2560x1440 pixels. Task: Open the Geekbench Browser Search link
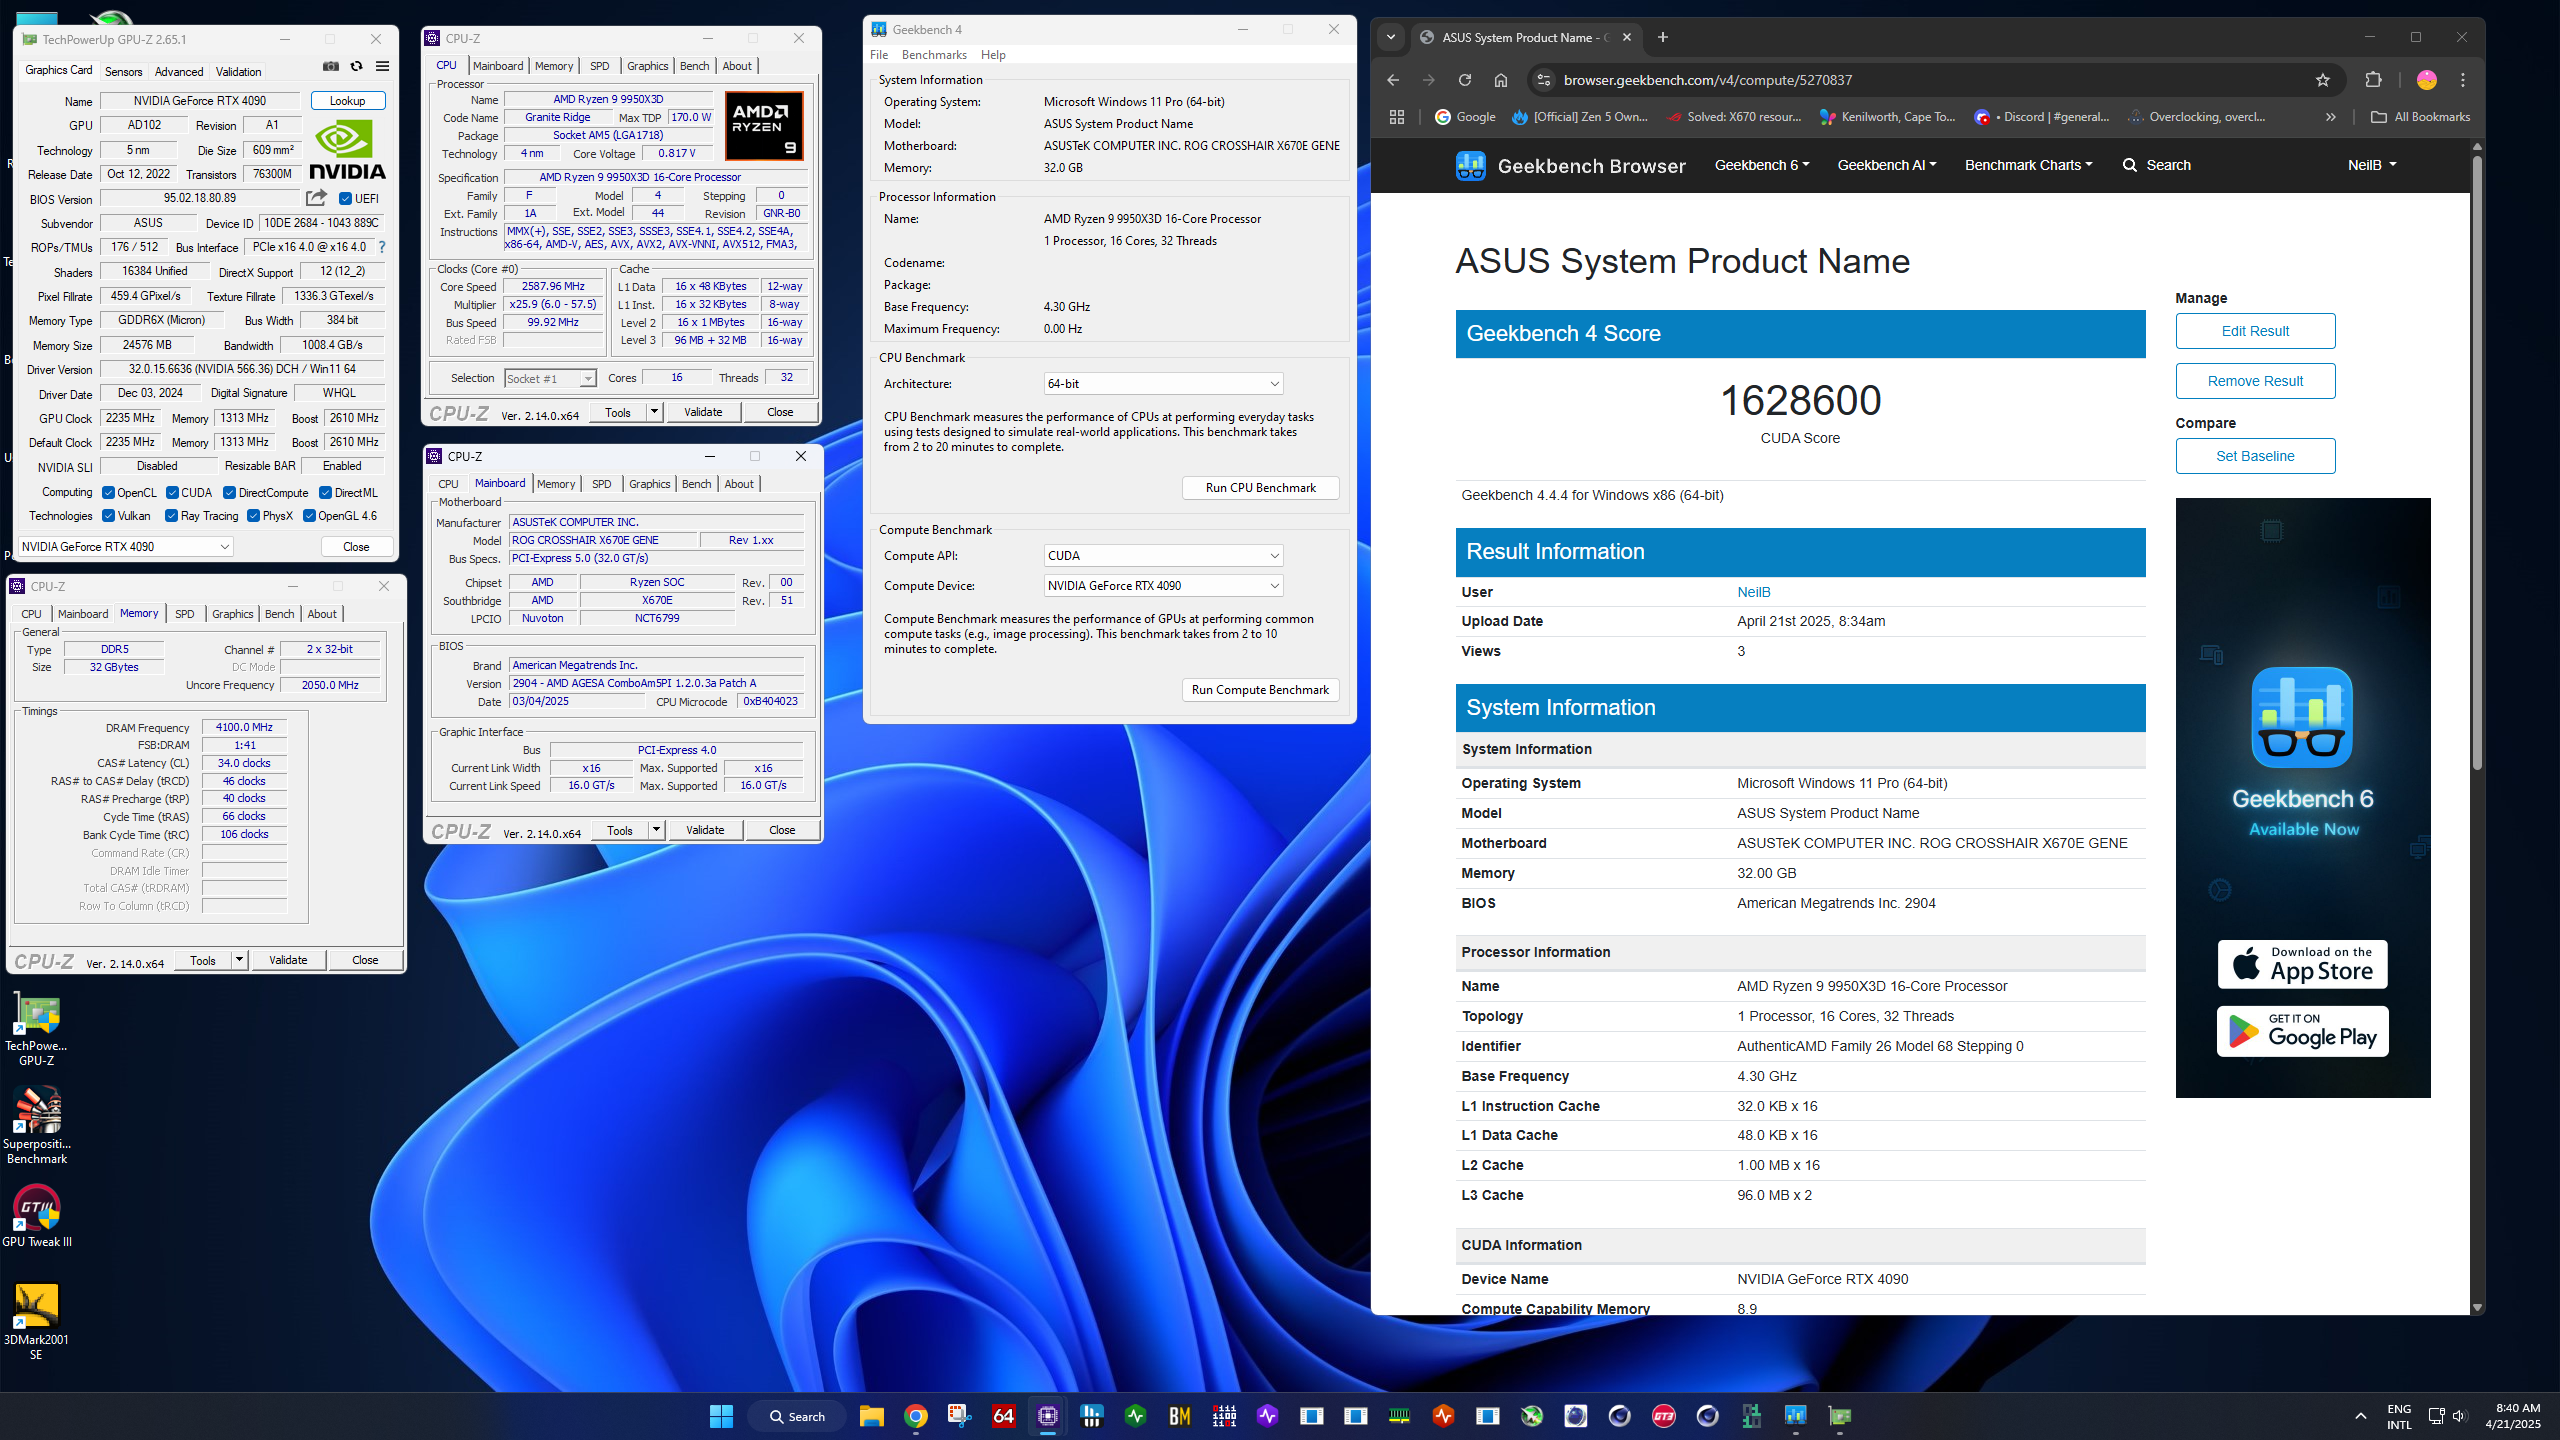point(2156,165)
